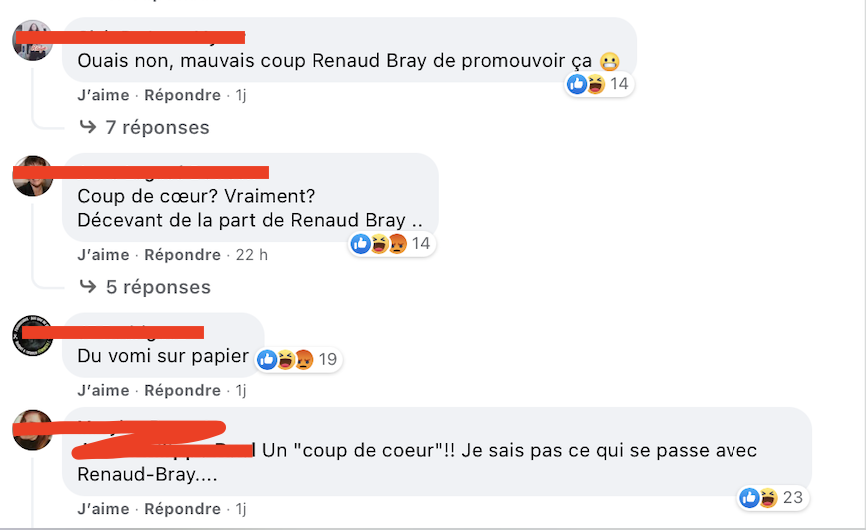Screen dimensions: 866x530
Task: Click the reply arrow icon beside 5 réponses
Action: (88, 286)
